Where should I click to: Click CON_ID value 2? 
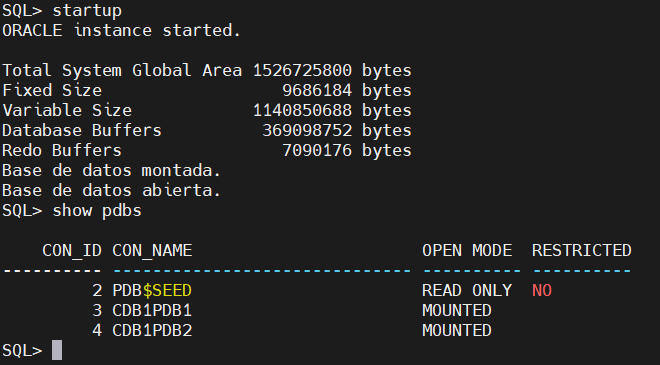pyautogui.click(x=97, y=290)
